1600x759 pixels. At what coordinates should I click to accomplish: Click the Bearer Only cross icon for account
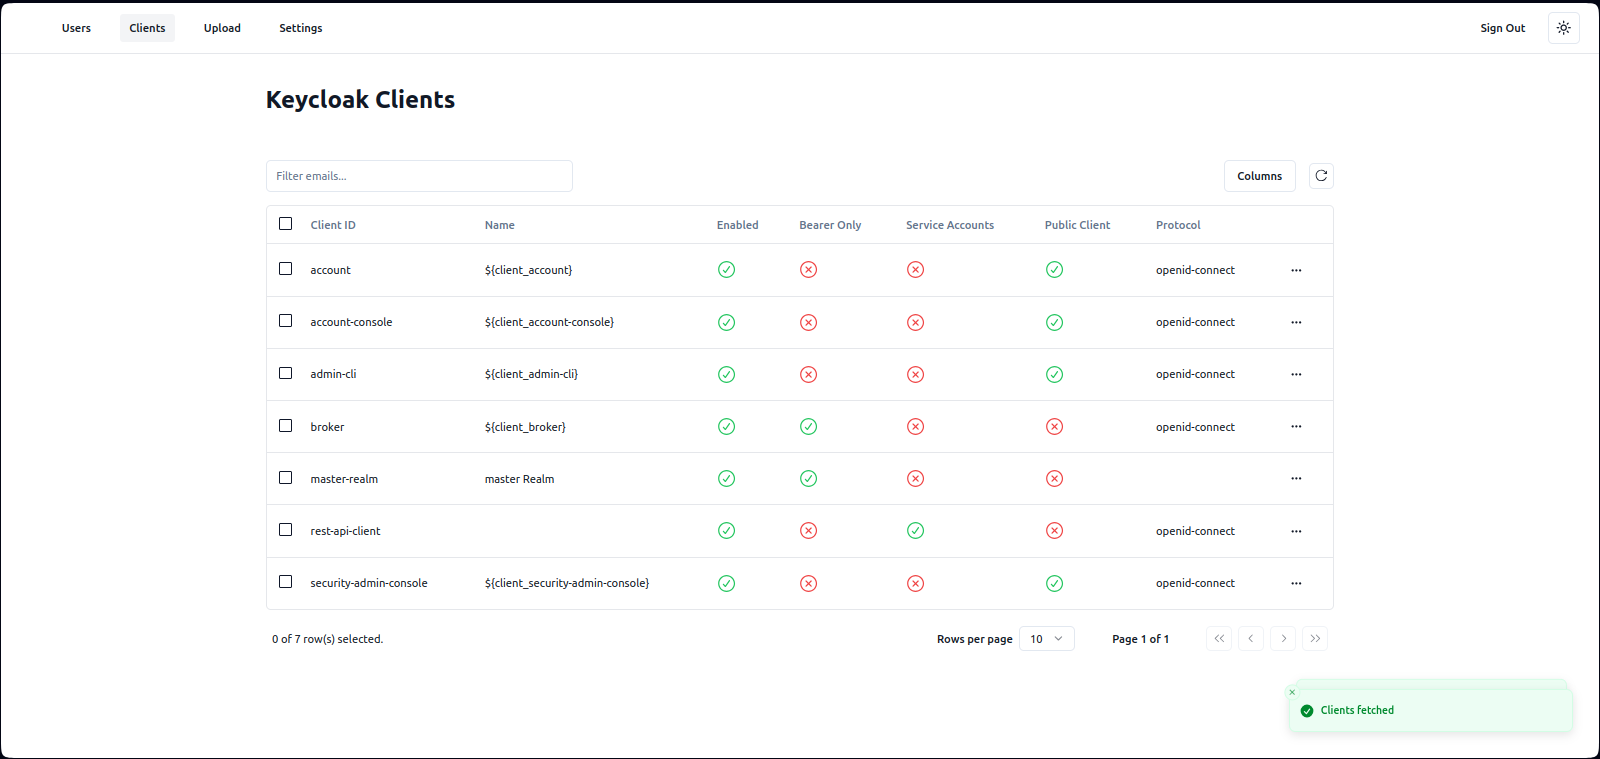(x=809, y=270)
